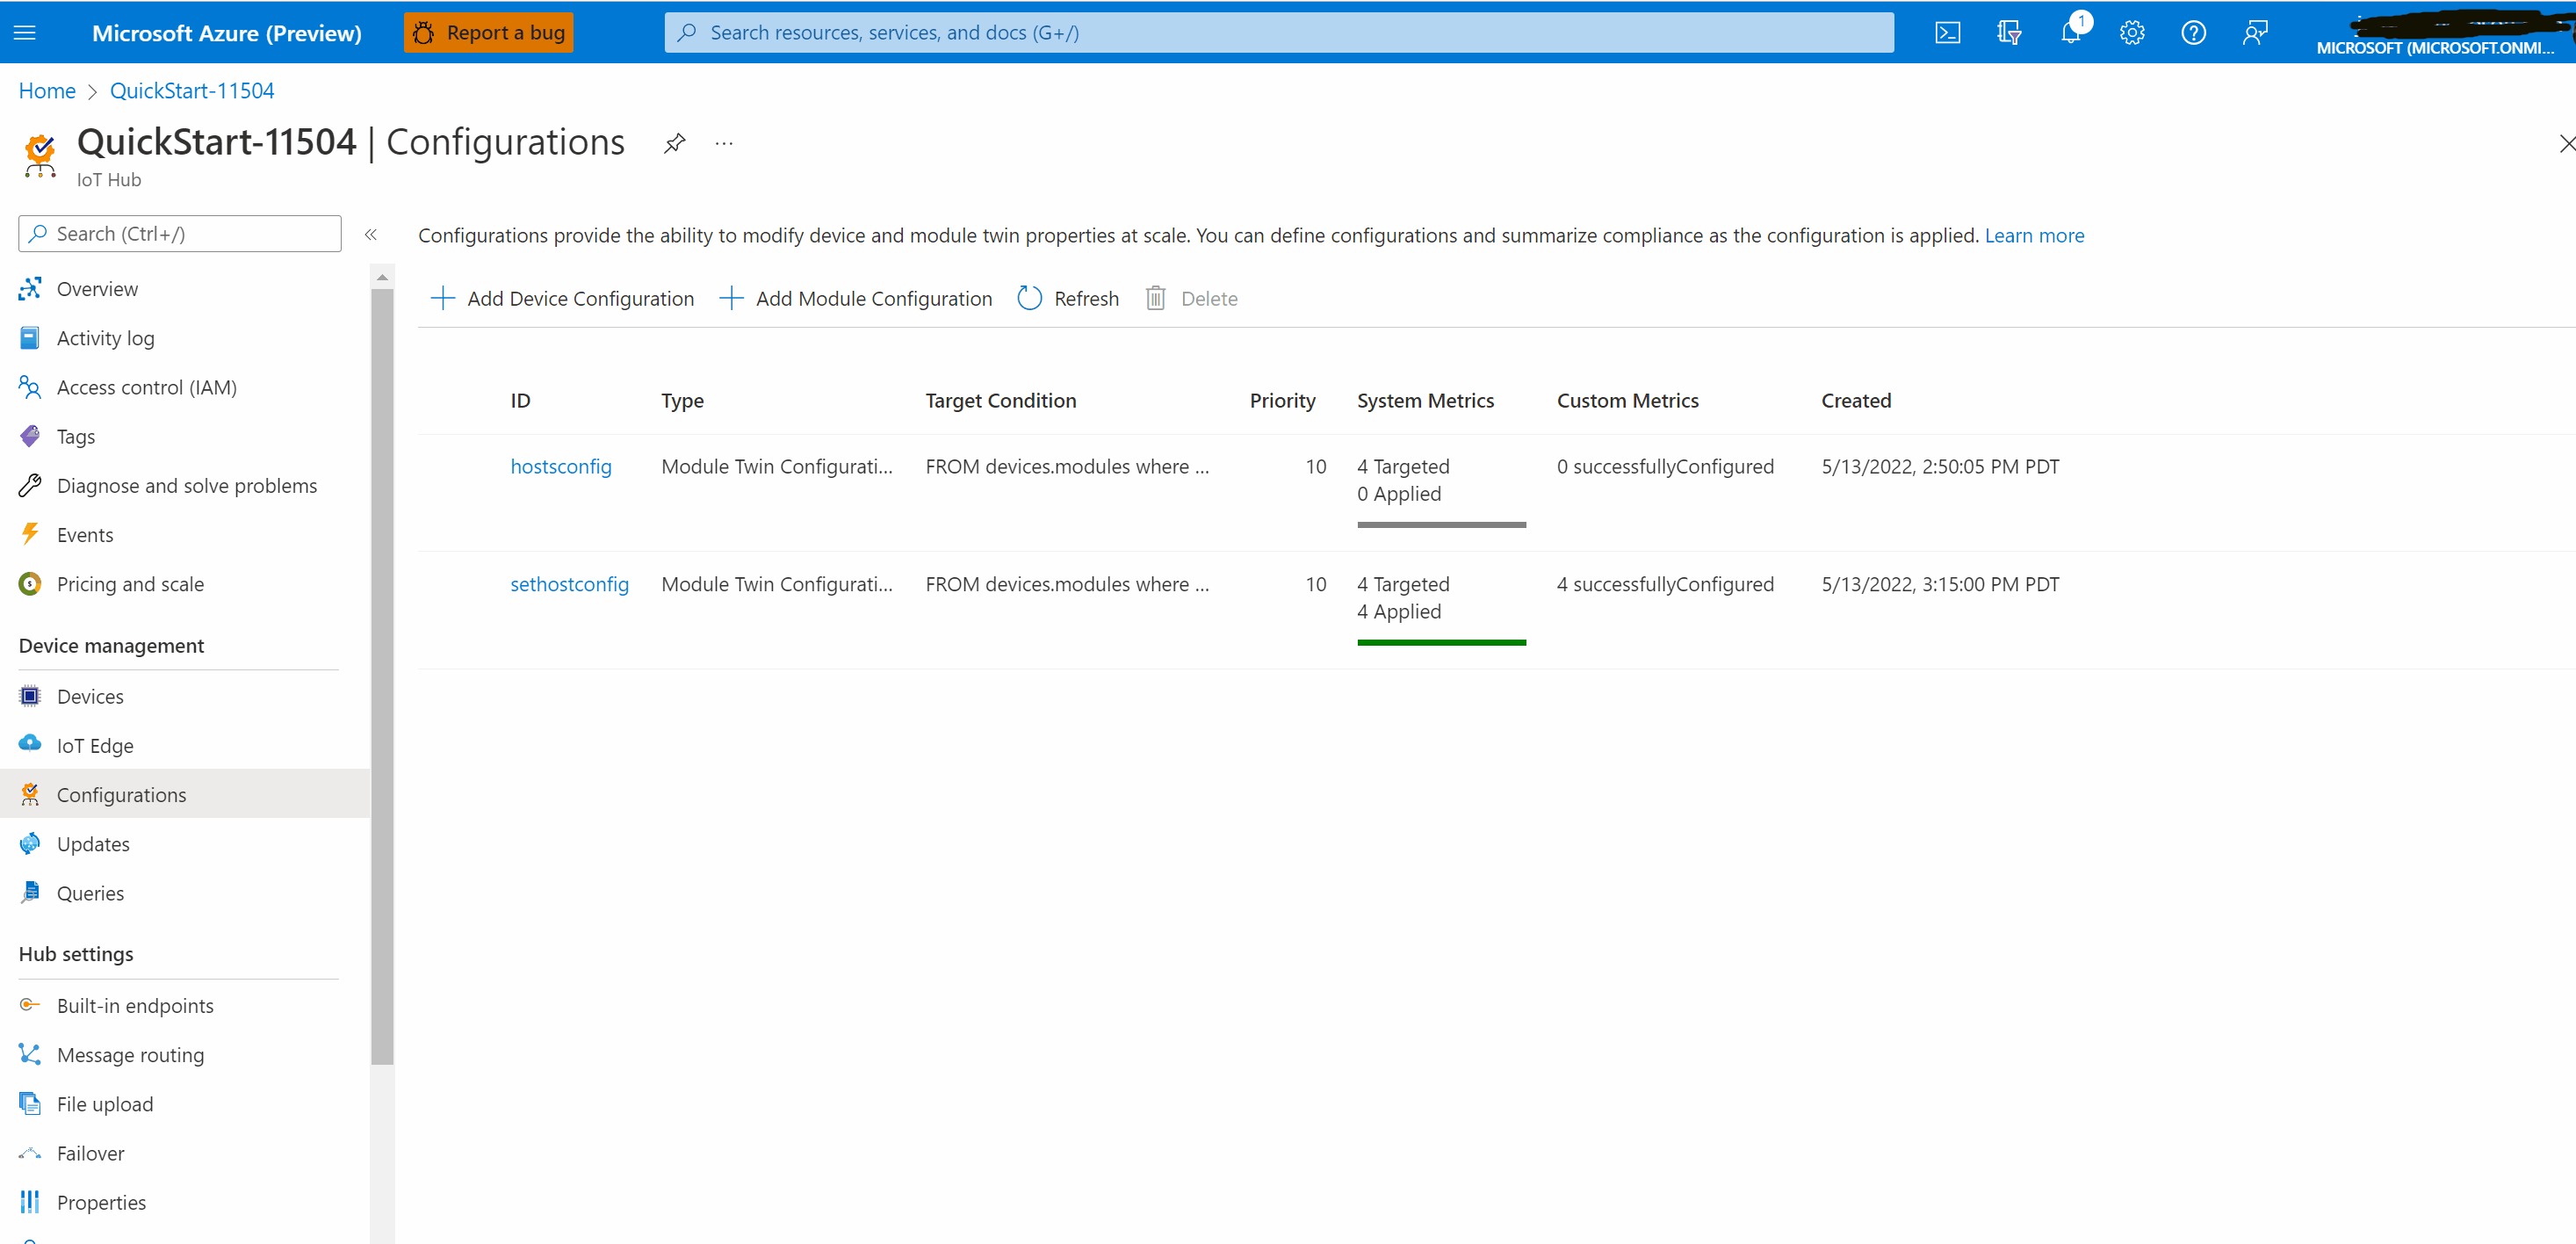2576x1244 pixels.
Task: Expand the sidebar collapse toggle
Action: point(372,234)
